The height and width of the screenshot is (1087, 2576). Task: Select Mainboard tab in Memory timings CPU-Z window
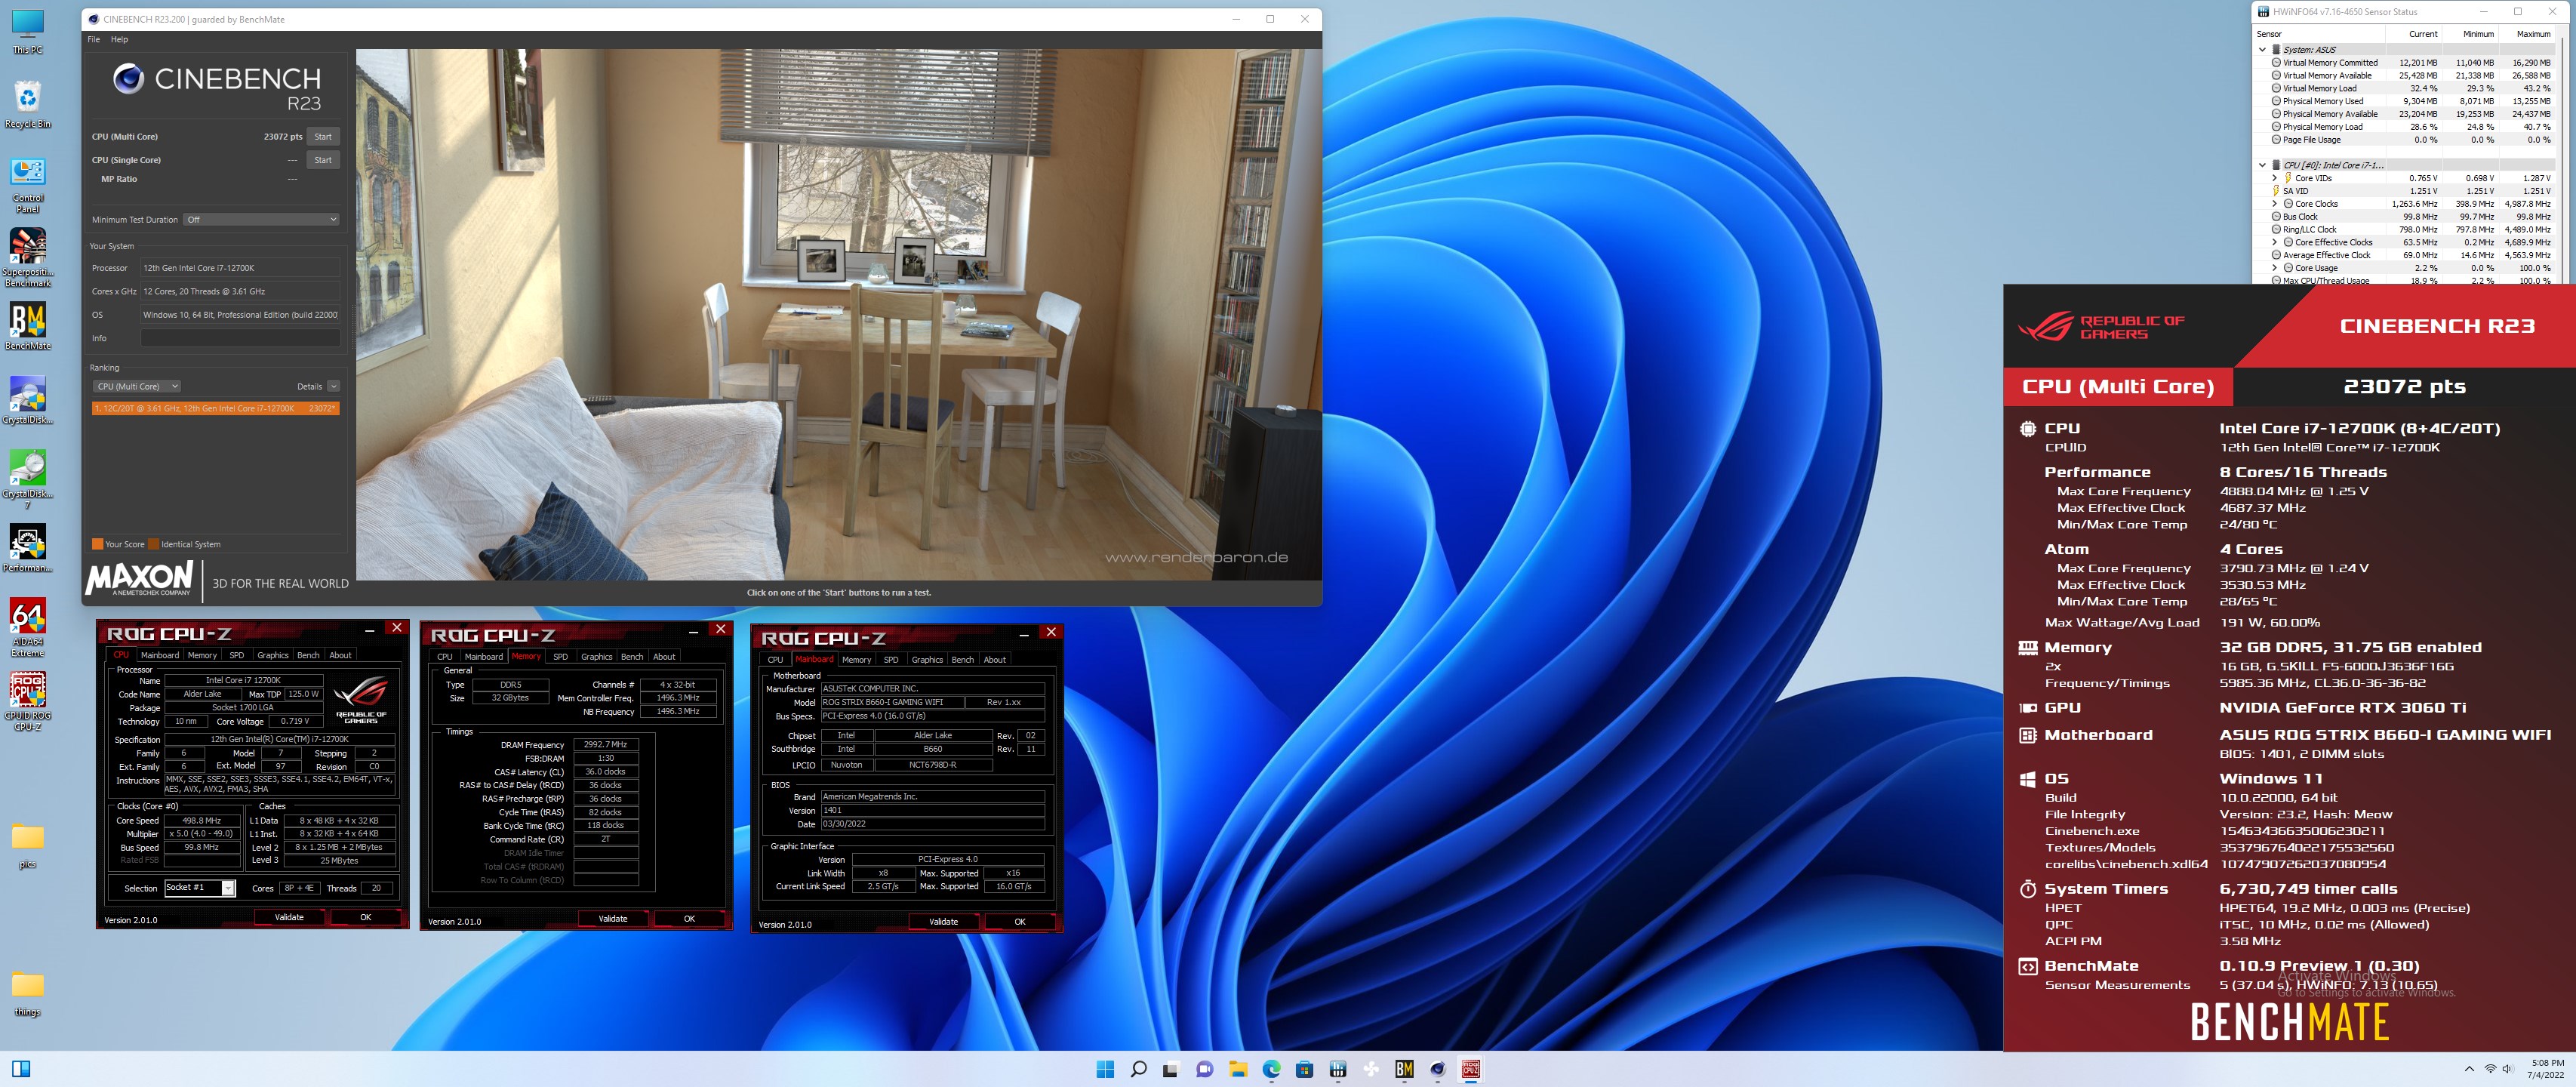pyautogui.click(x=484, y=657)
